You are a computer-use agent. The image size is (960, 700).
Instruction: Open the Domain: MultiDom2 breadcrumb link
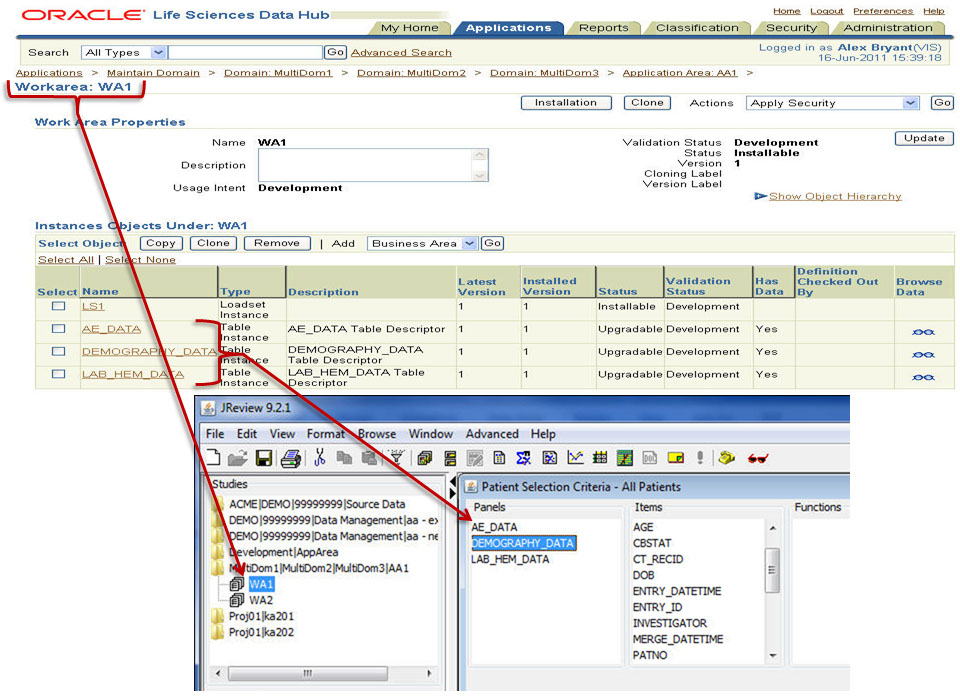click(411, 73)
